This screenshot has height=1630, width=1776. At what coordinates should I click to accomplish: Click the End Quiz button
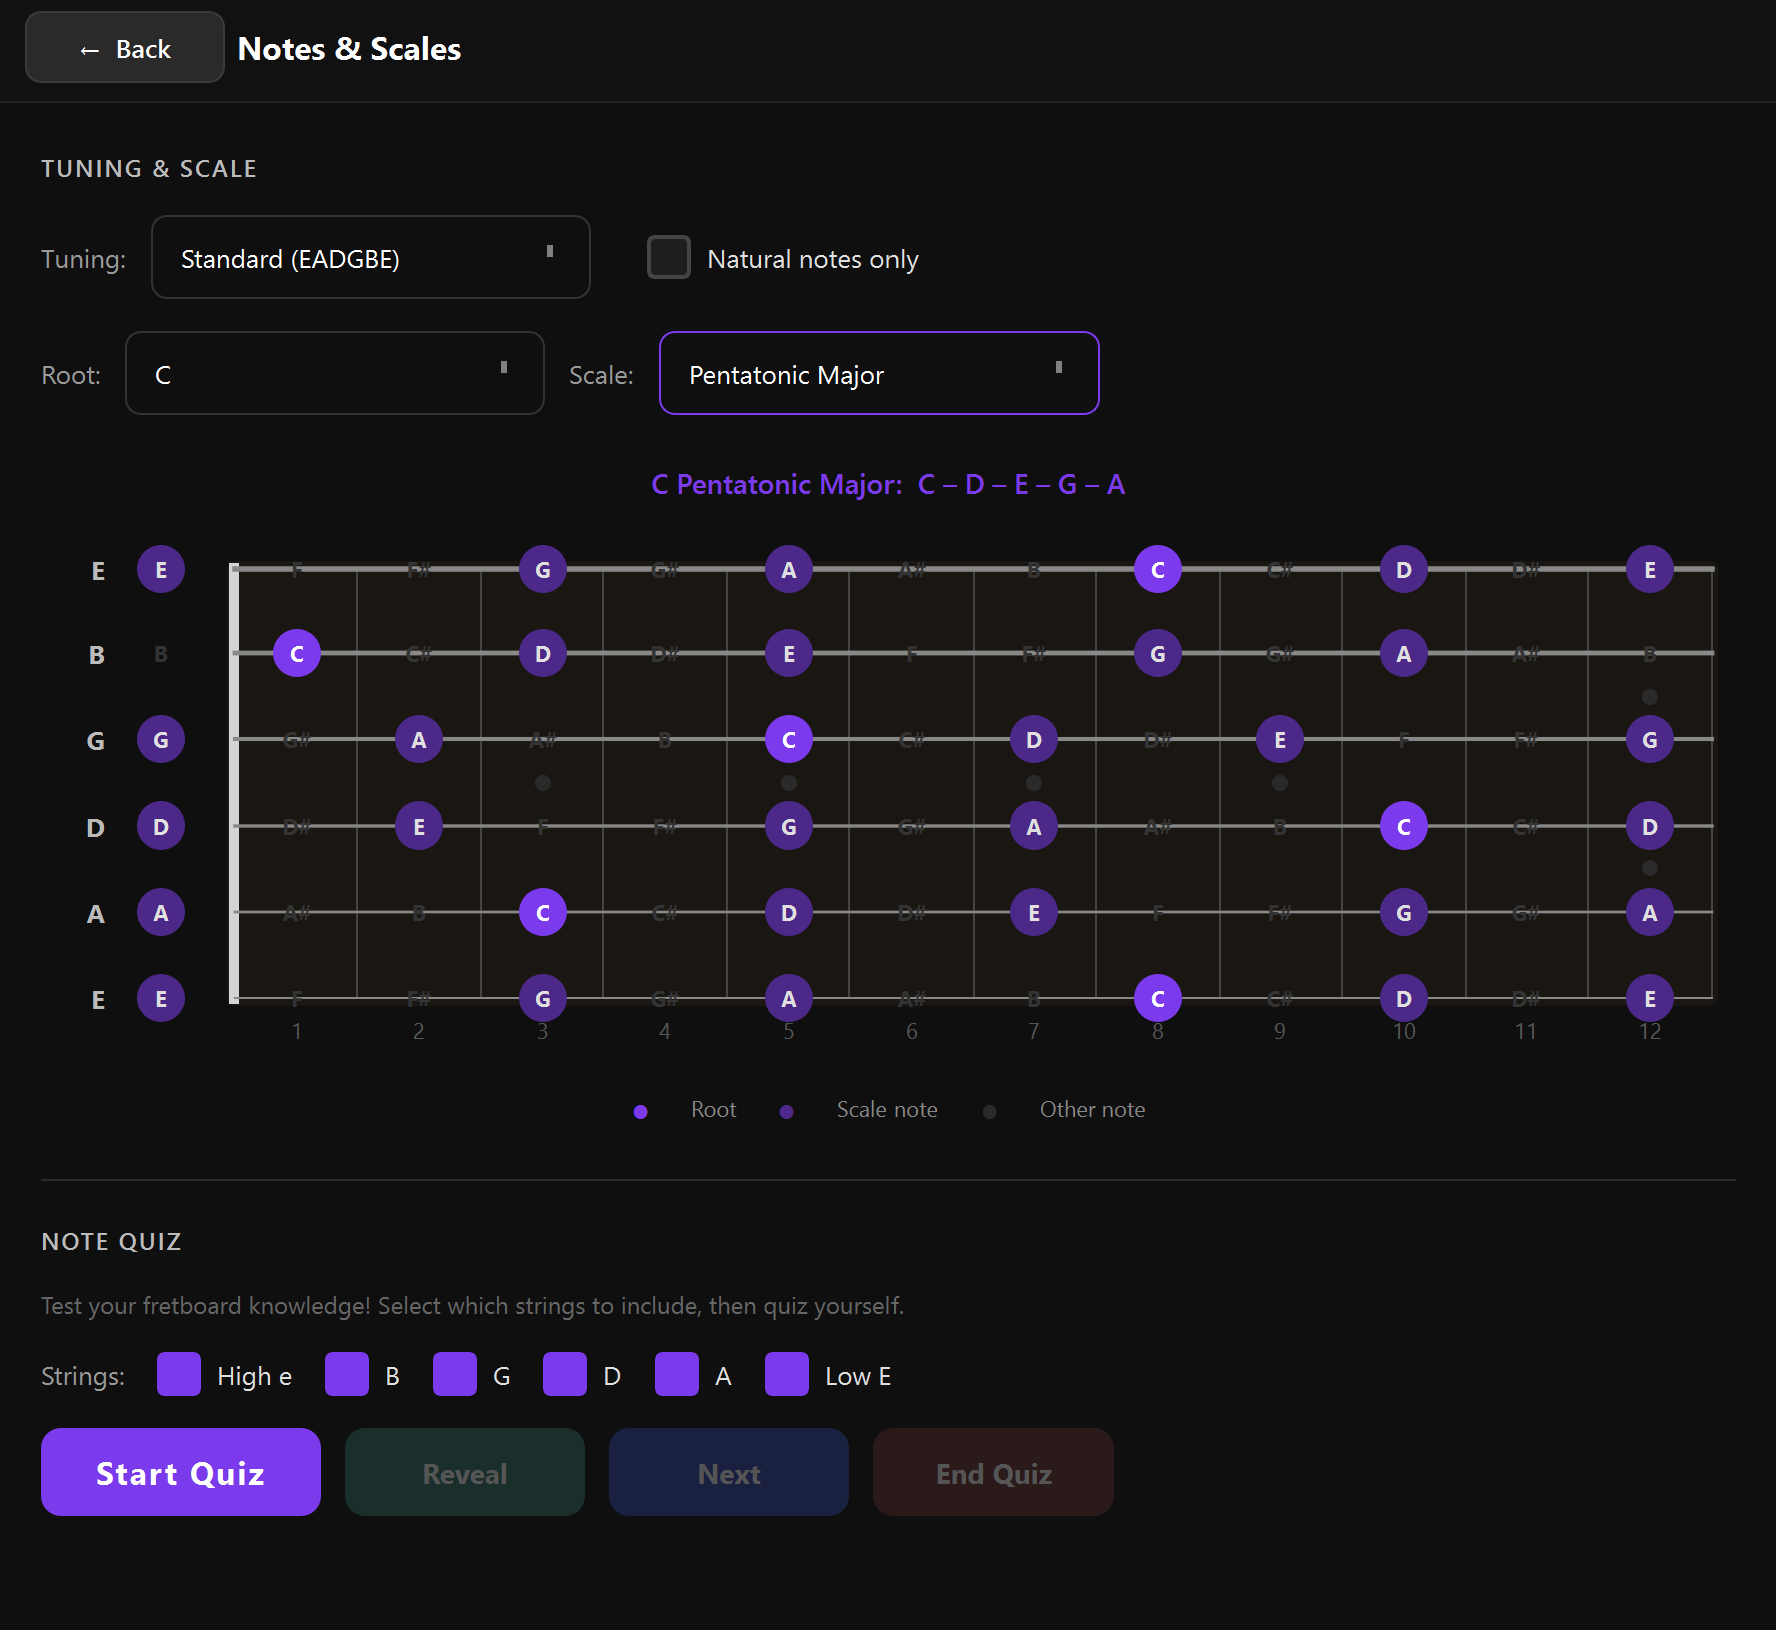pyautogui.click(x=992, y=1473)
